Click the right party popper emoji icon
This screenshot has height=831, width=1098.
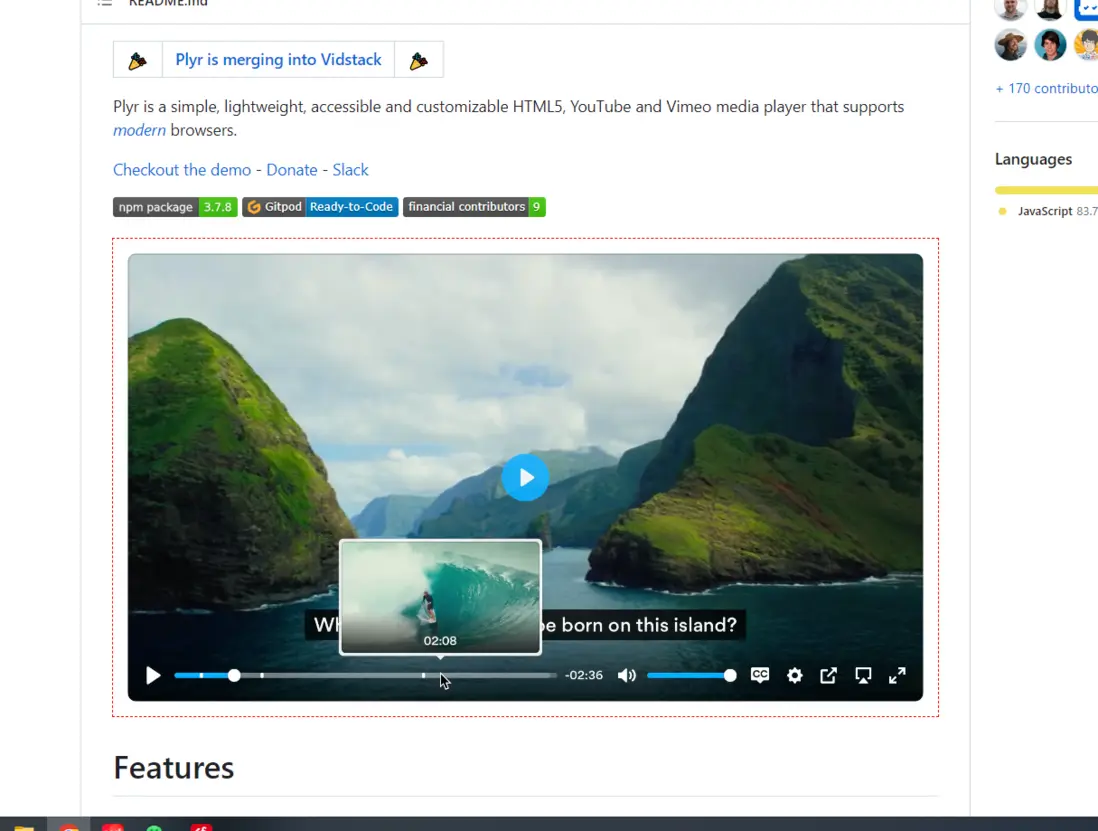pyautogui.click(x=419, y=60)
